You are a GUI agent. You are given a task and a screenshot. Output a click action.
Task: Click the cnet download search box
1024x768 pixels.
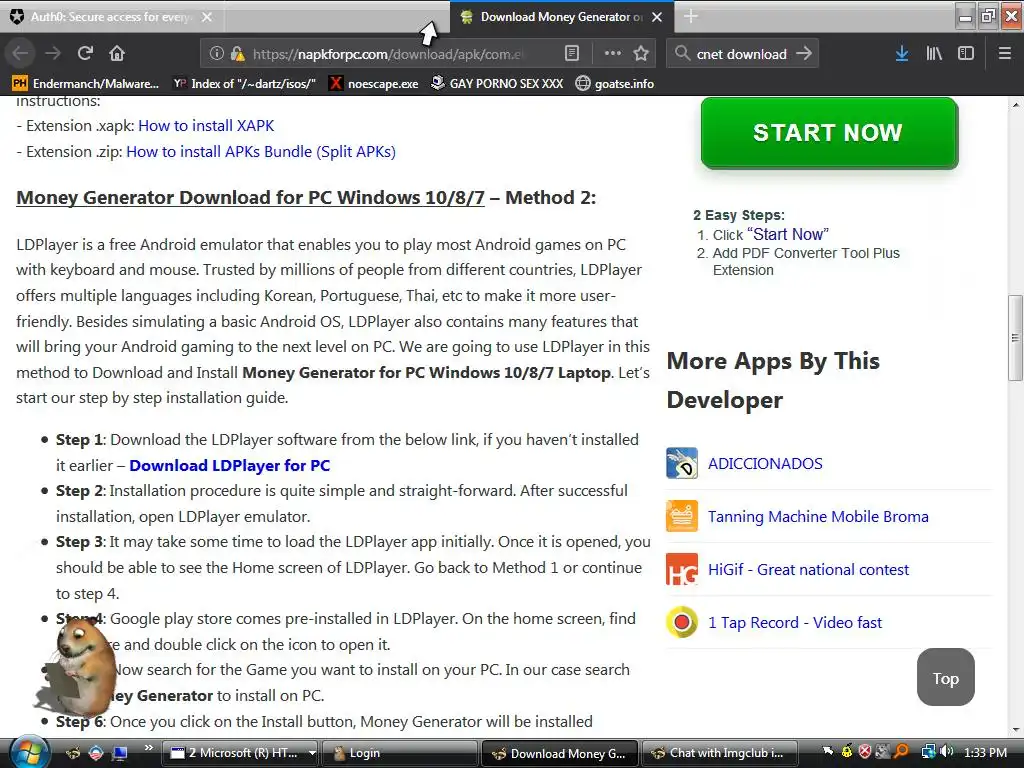pyautogui.click(x=741, y=54)
